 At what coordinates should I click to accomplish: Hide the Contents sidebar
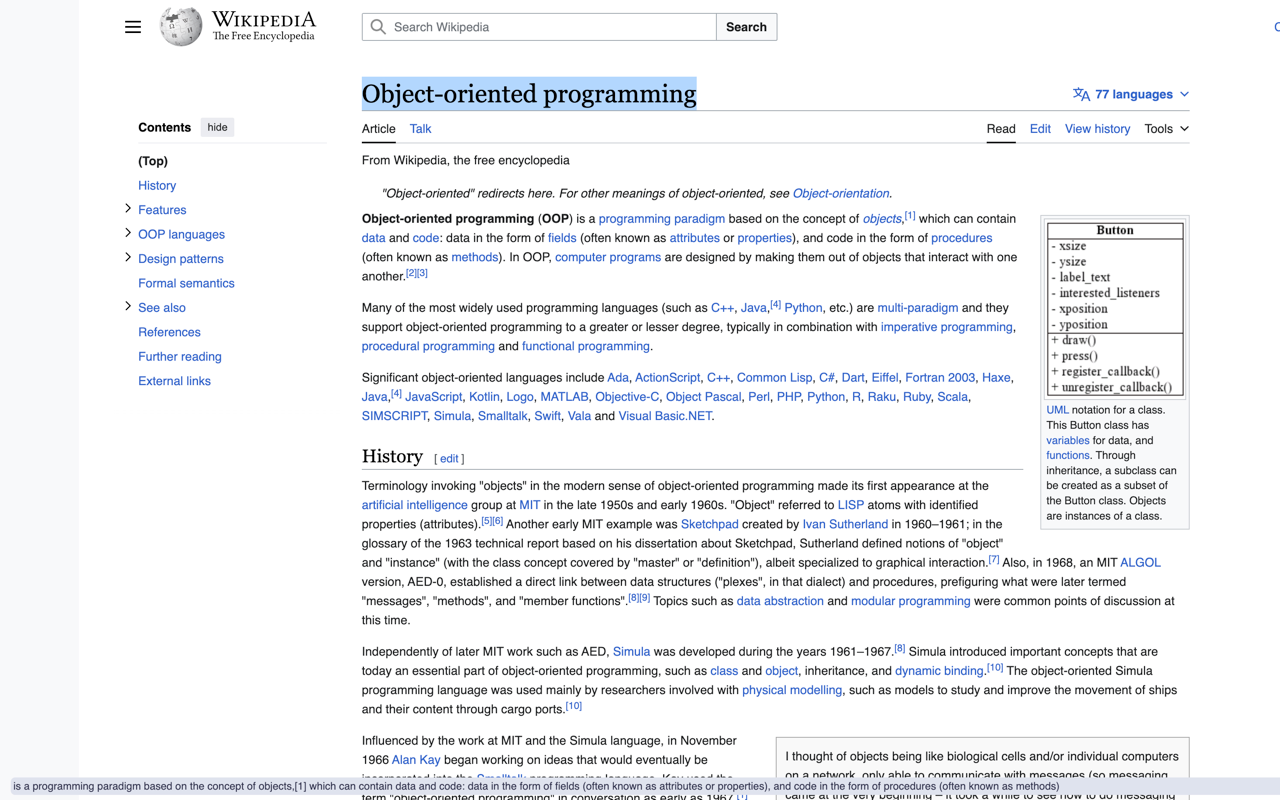coord(217,127)
